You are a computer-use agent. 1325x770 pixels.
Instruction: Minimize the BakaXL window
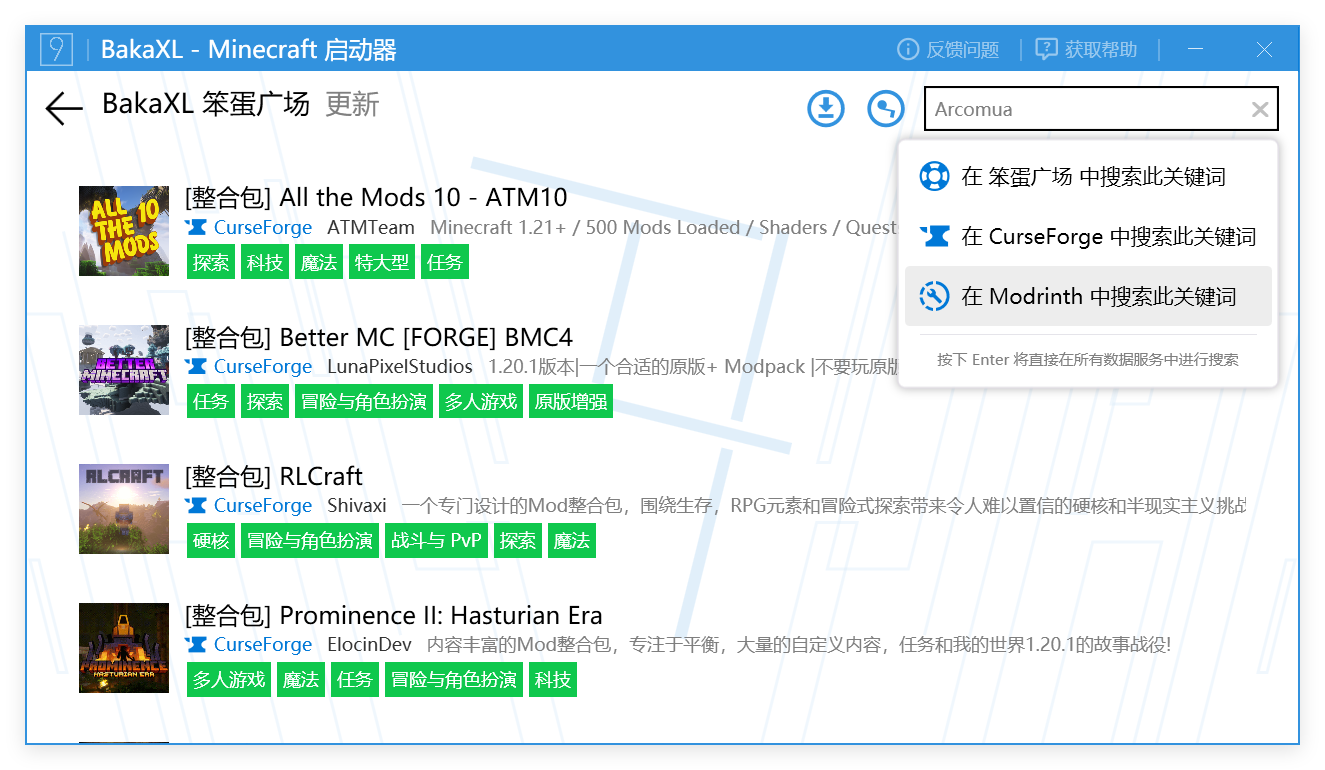[x=1196, y=49]
